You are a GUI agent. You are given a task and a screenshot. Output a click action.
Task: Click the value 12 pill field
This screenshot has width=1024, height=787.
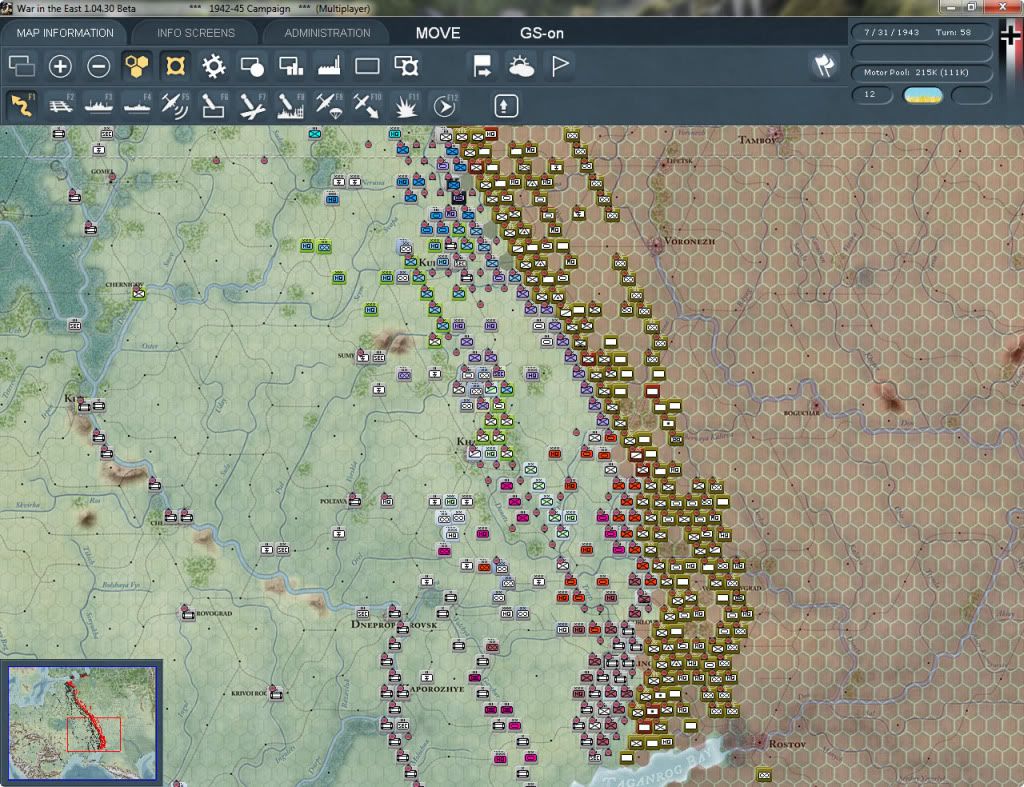pos(872,95)
